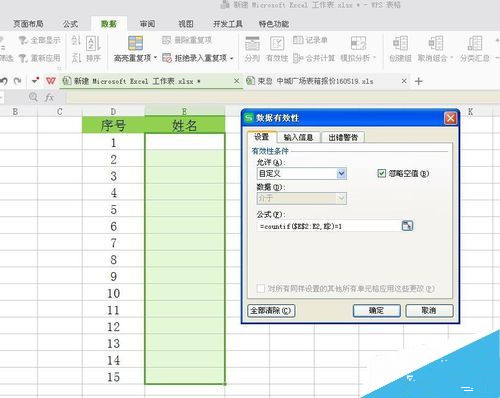The height and width of the screenshot is (398, 500).
Task: Click the Clear All (全部清除) button
Action: pos(271,311)
